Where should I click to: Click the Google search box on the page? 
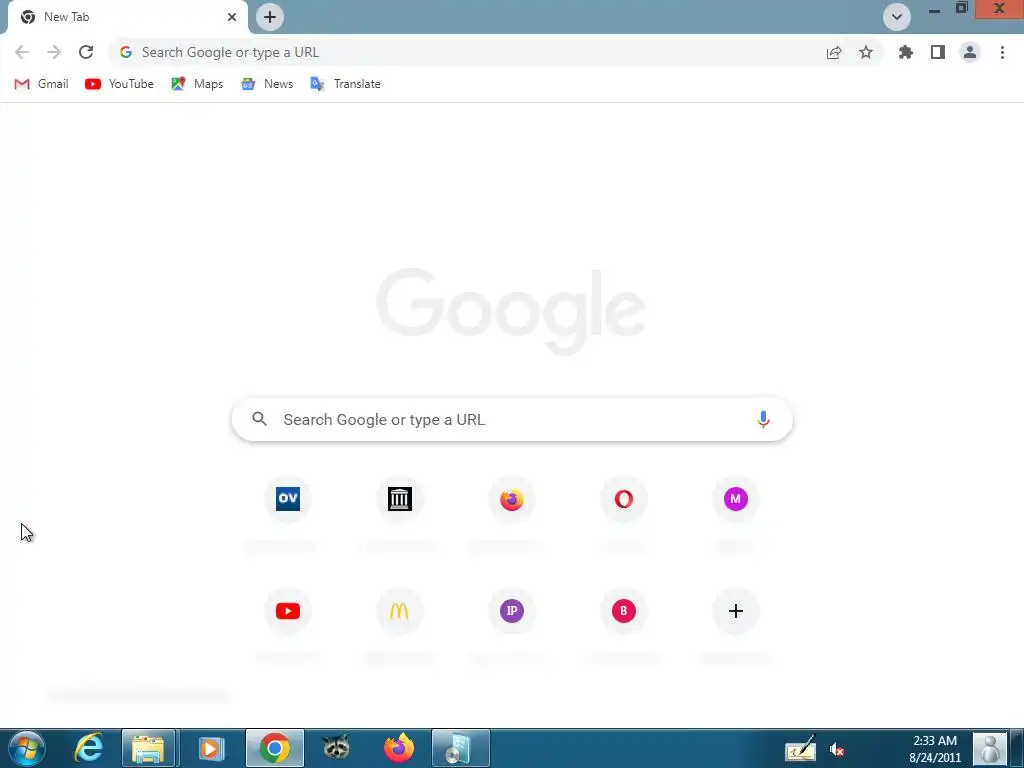click(x=512, y=419)
